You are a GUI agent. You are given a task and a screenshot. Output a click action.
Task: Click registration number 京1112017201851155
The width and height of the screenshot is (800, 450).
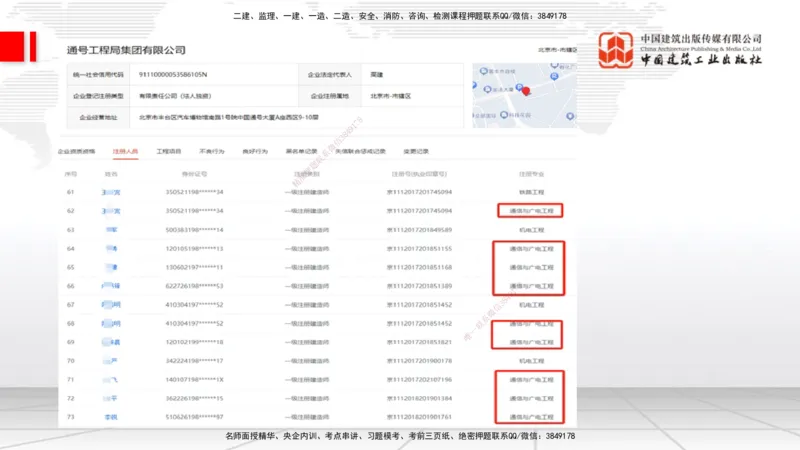(419, 248)
